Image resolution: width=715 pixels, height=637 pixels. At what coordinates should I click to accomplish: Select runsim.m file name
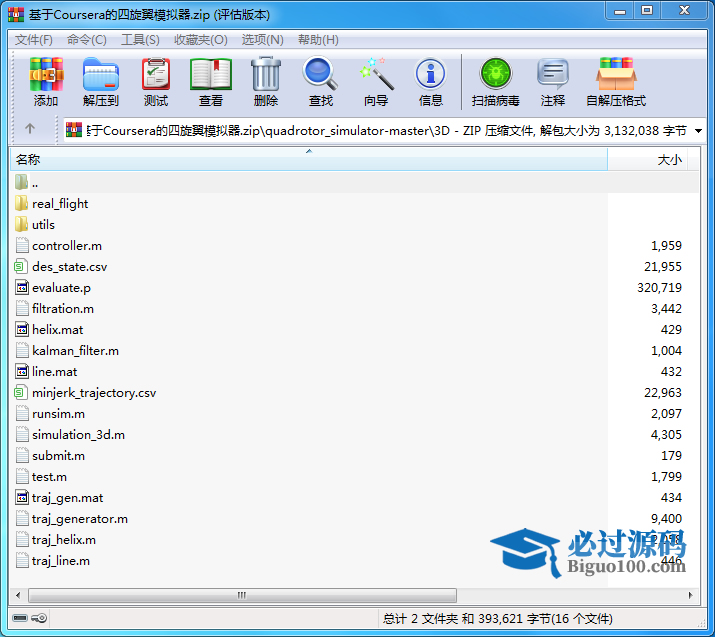coord(58,413)
